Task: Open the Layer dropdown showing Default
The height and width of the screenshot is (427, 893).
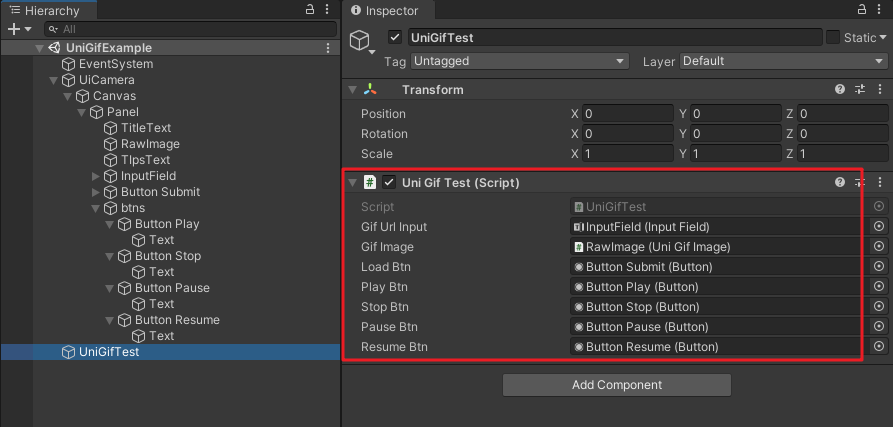Action: 783,61
